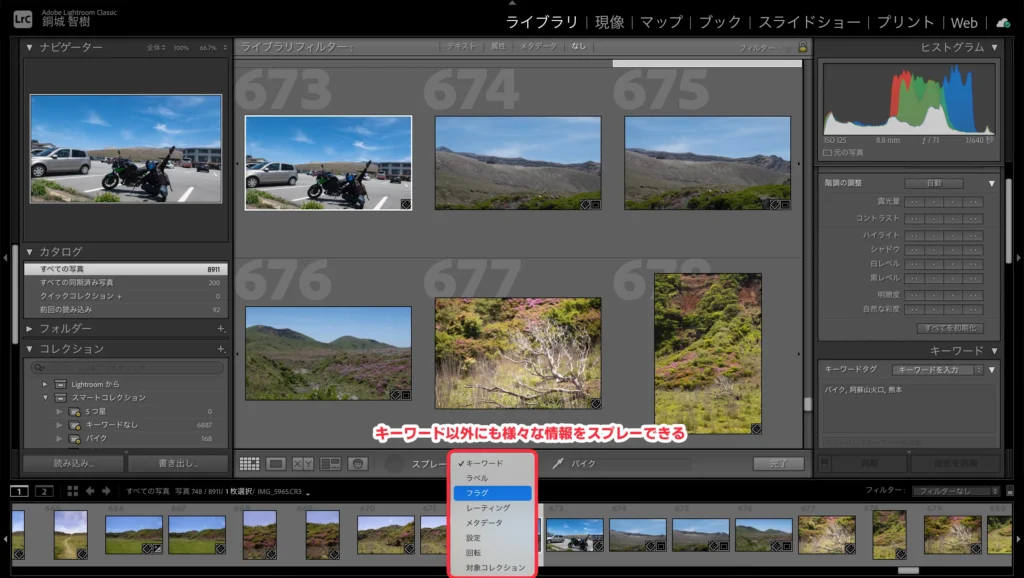This screenshot has height=578, width=1024.
Task: Select フラグ in the spray dropdown menu
Action: click(x=493, y=493)
